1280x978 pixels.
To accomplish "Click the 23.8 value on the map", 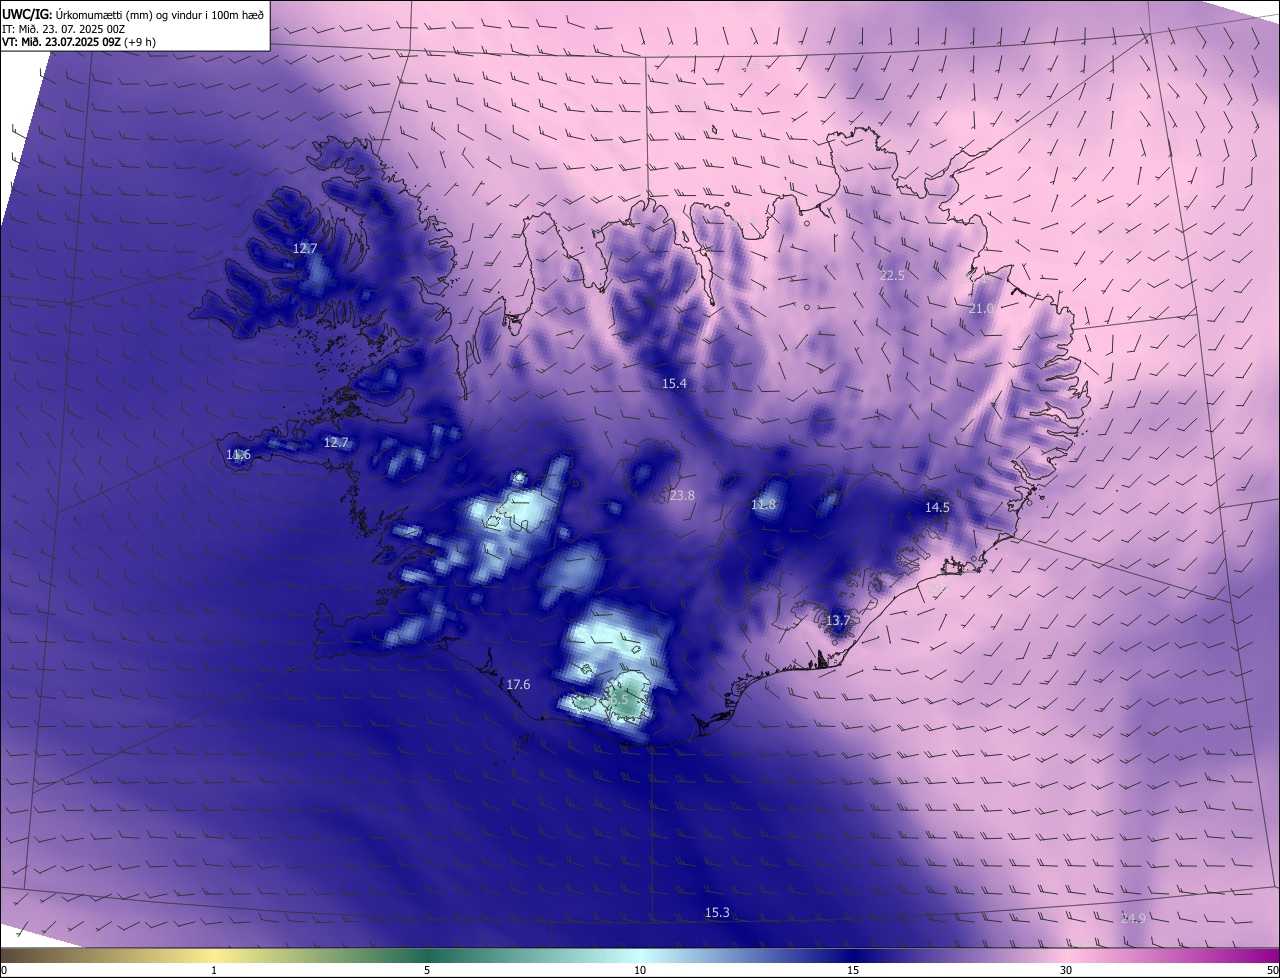I will (682, 496).
